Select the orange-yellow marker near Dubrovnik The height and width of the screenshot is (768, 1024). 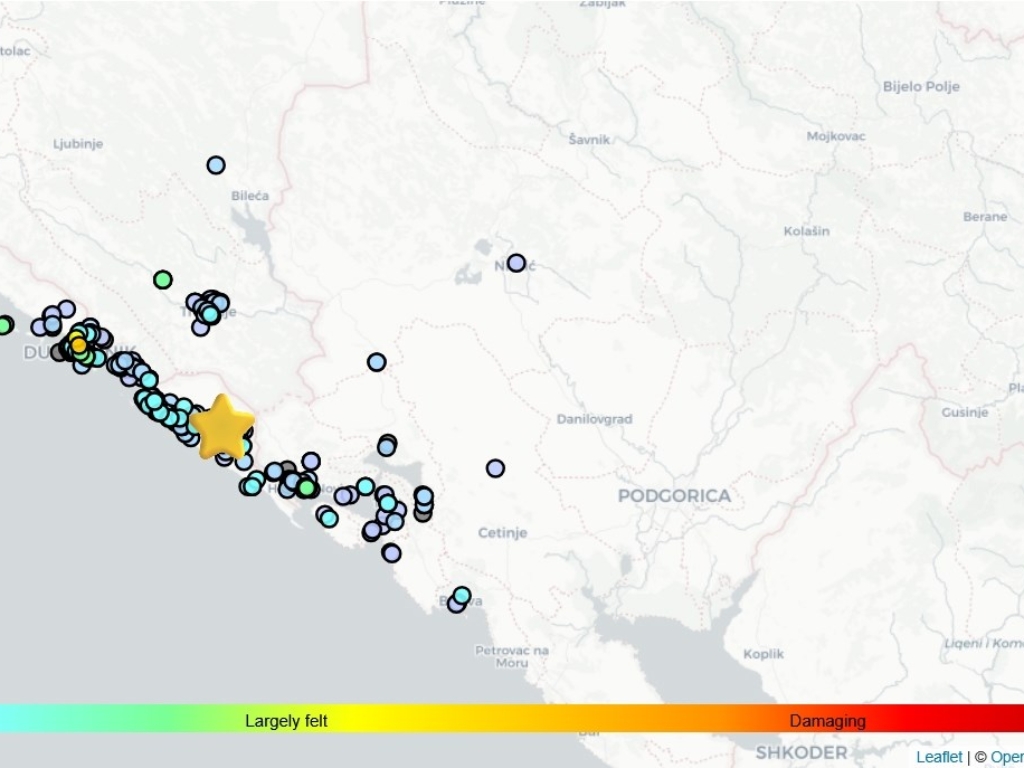pyautogui.click(x=78, y=345)
